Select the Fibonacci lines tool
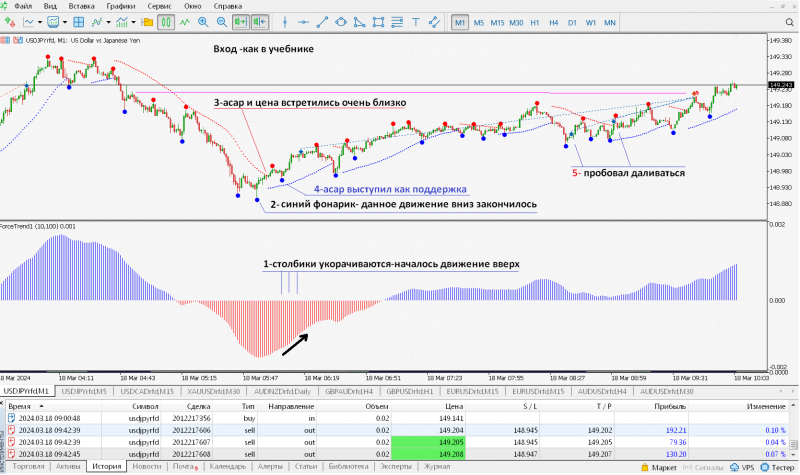 396,22
